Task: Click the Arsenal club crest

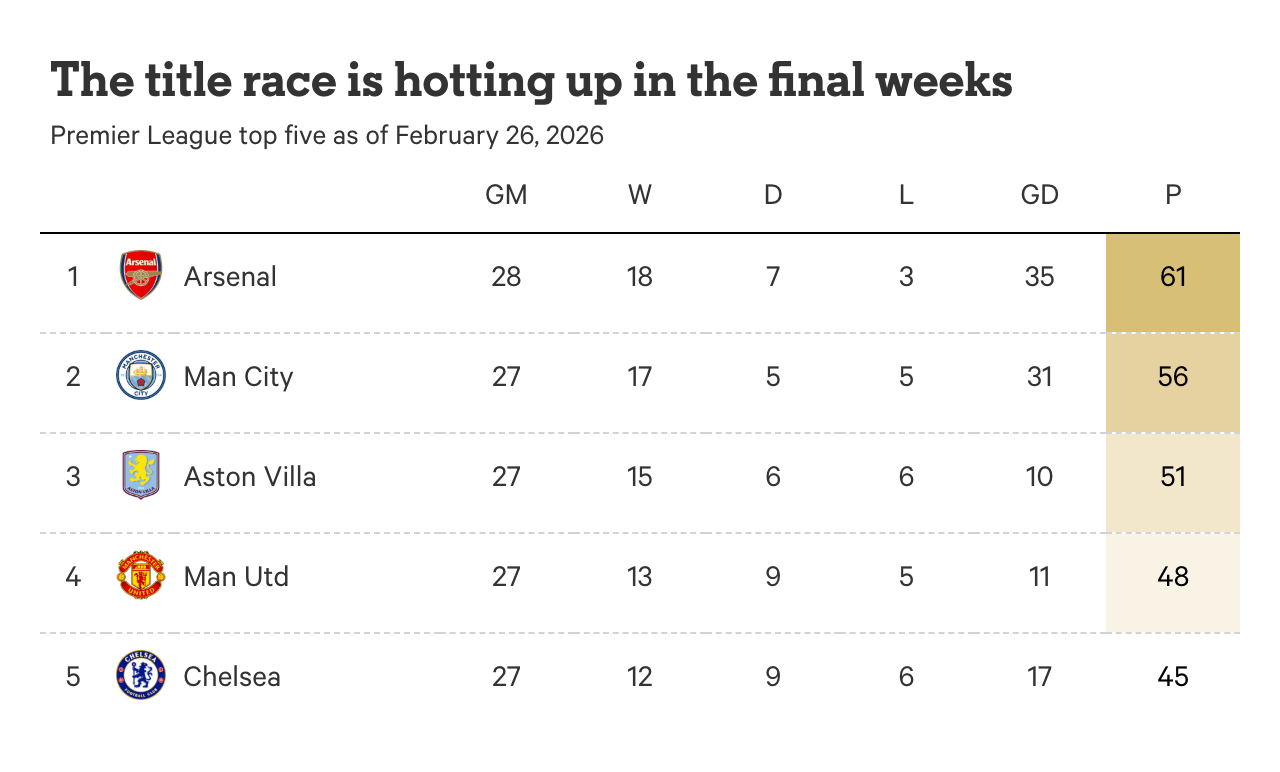Action: point(140,276)
